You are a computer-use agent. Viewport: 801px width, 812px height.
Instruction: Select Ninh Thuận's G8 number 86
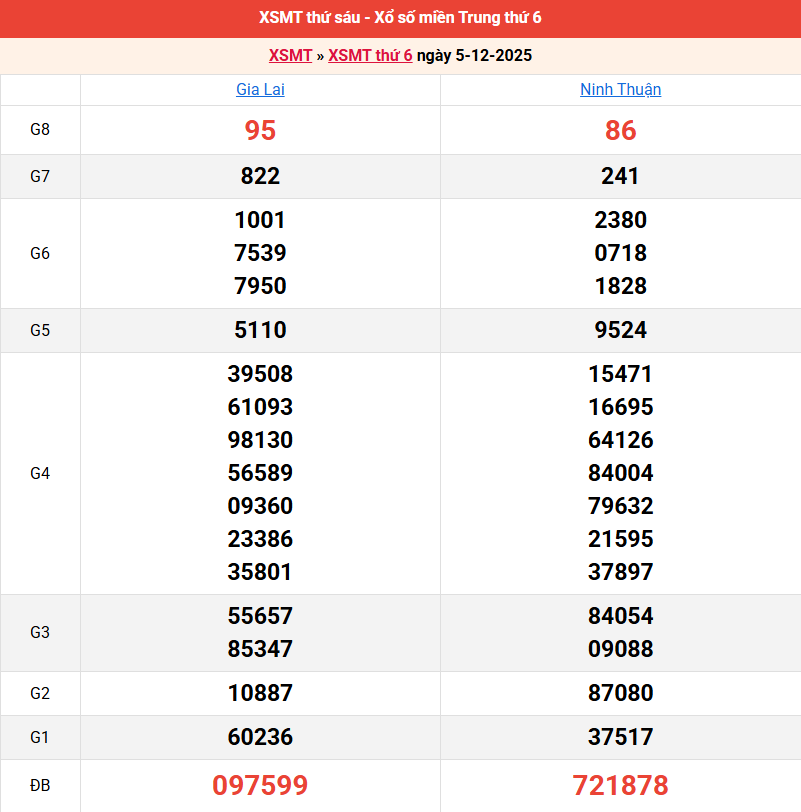click(620, 129)
